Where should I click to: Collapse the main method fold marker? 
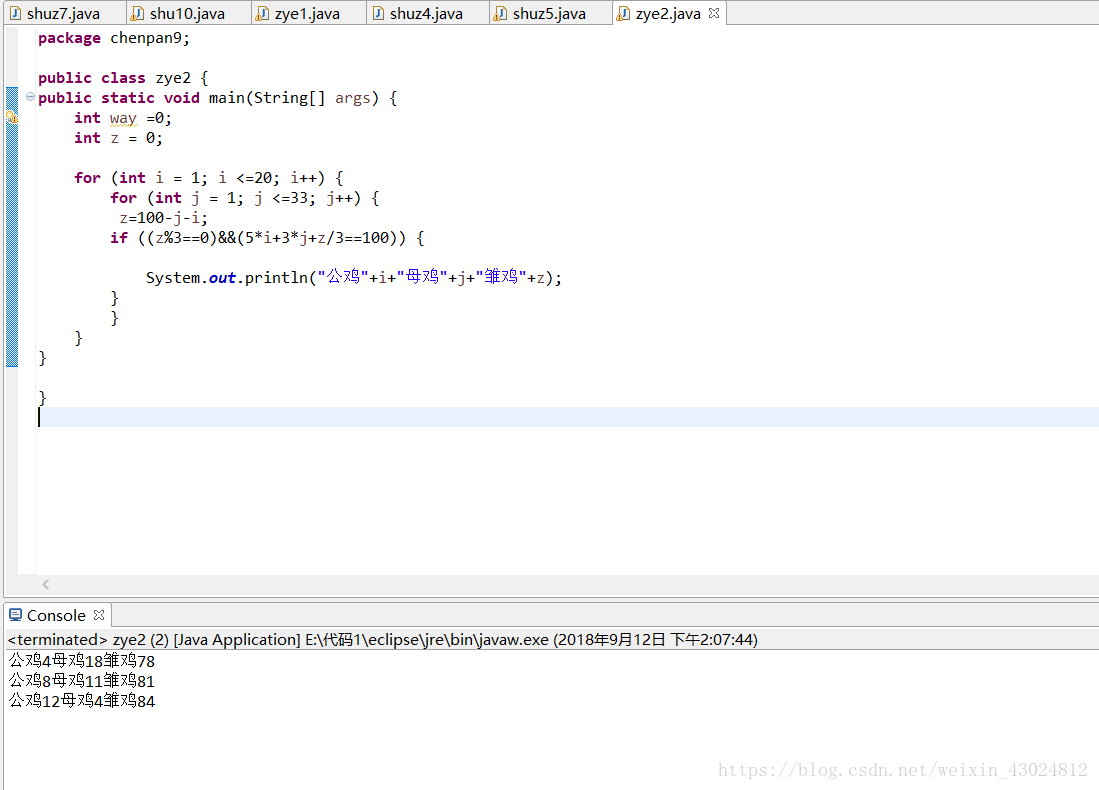pyautogui.click(x=30, y=97)
